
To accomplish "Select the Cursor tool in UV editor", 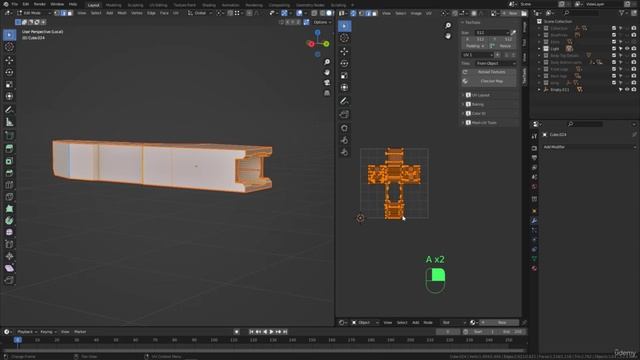I will tap(344, 38).
